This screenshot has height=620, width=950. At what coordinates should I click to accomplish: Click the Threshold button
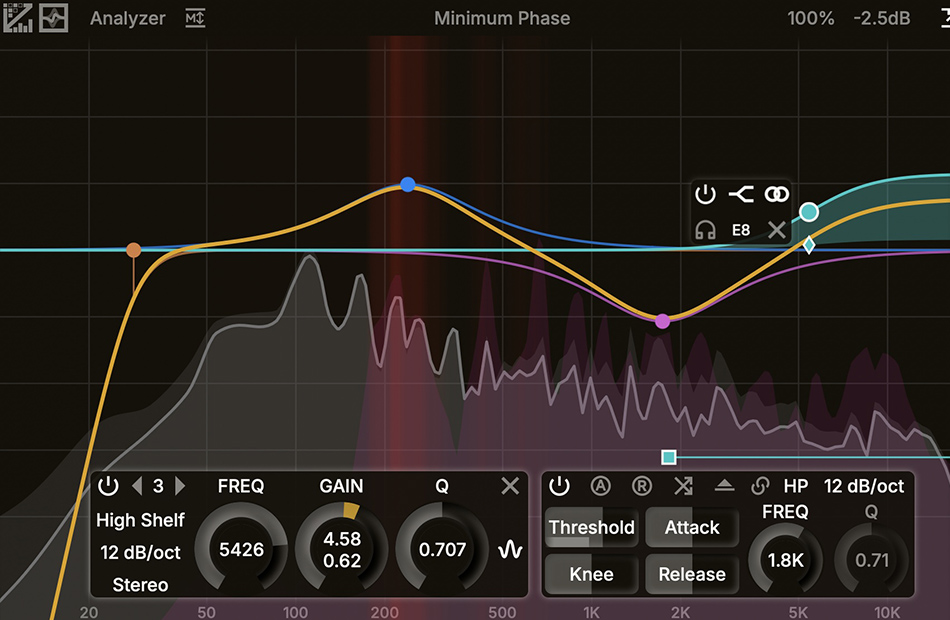coord(591,527)
